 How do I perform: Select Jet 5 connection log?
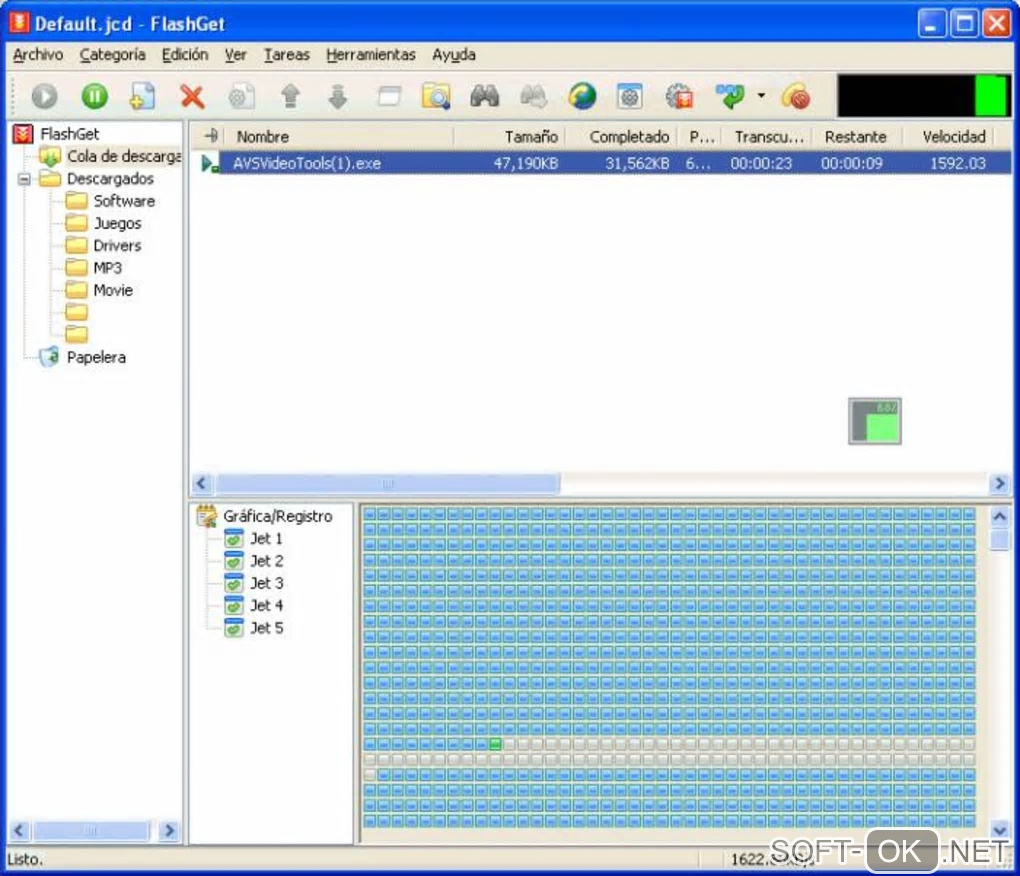click(x=266, y=628)
